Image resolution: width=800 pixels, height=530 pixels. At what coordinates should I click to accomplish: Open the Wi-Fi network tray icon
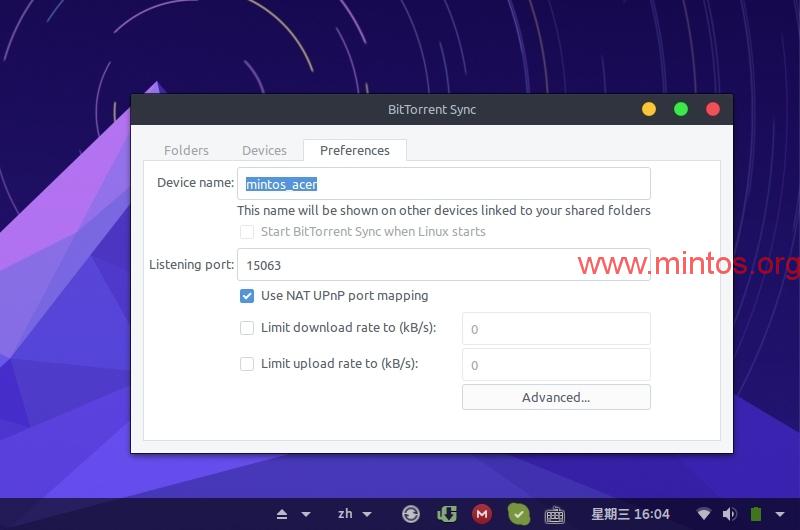[x=704, y=514]
